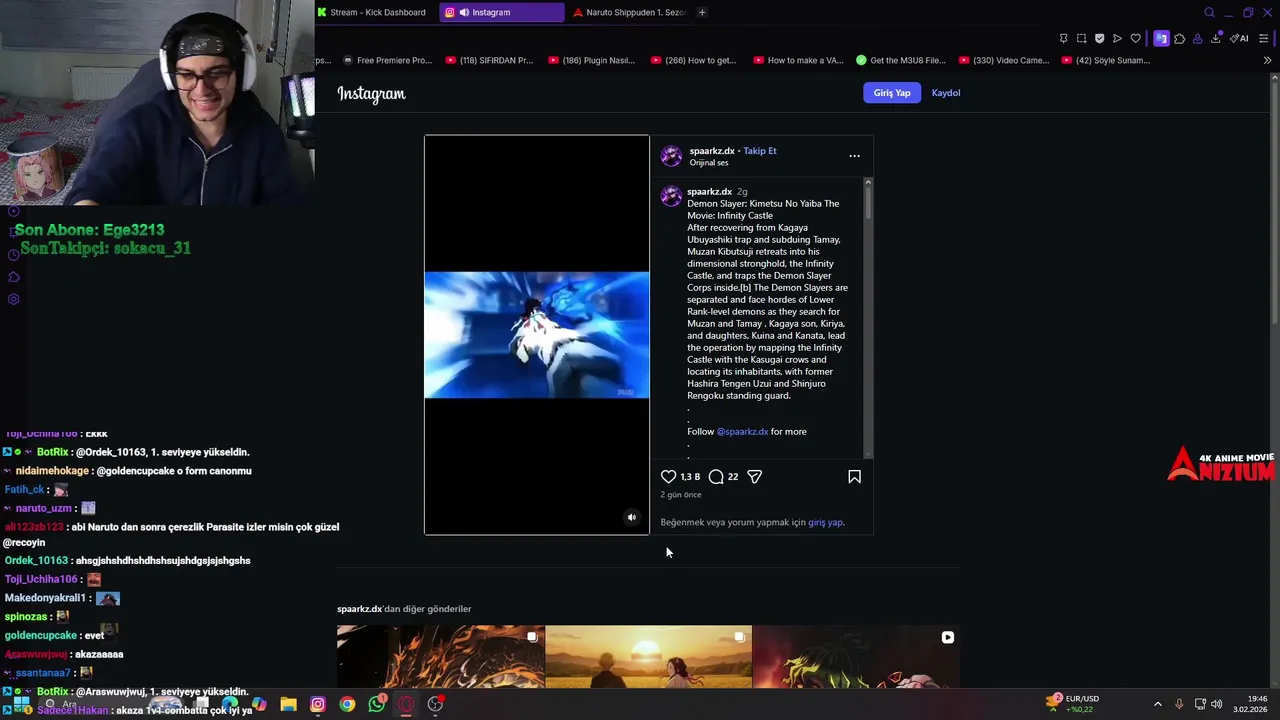The width and height of the screenshot is (1280, 720).
Task: Open the volume speaker icon in system tray
Action: 1217,704
